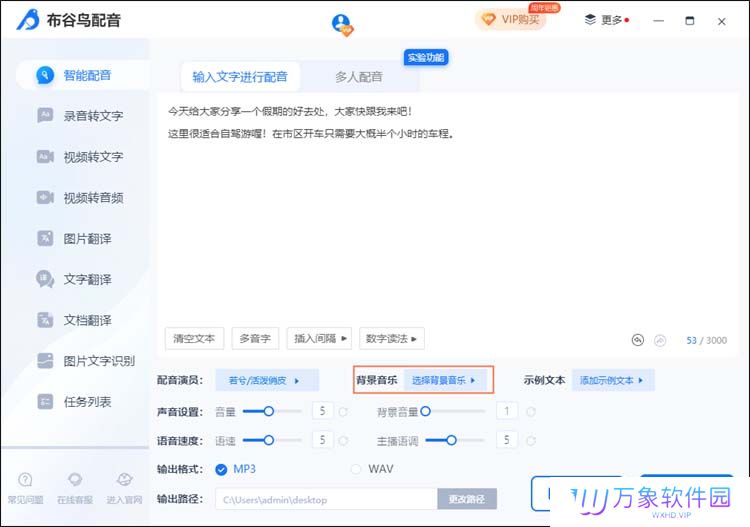This screenshot has width=750, height=527.
Task: Click the 多音字 button
Action: coord(255,339)
